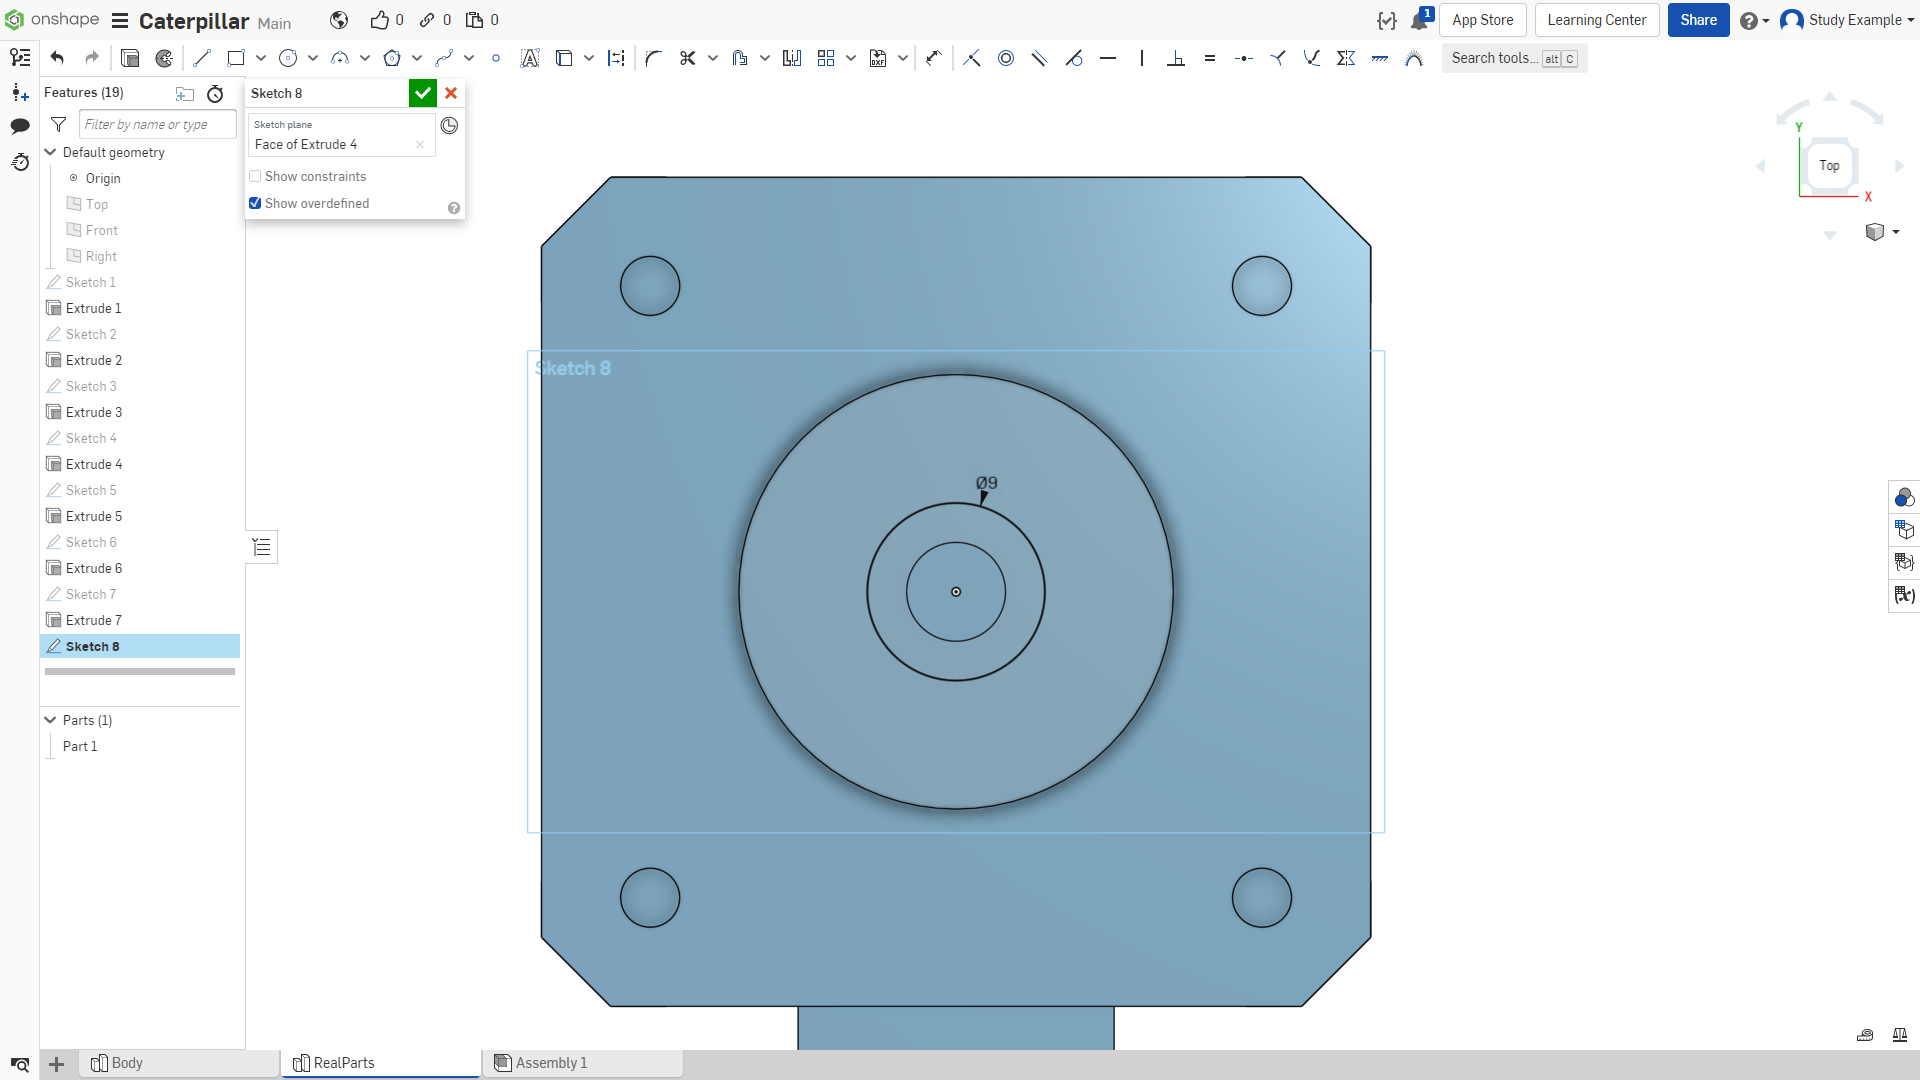This screenshot has width=1920, height=1080.
Task: Cancel Sketch 8 with red X
Action: pos(451,93)
